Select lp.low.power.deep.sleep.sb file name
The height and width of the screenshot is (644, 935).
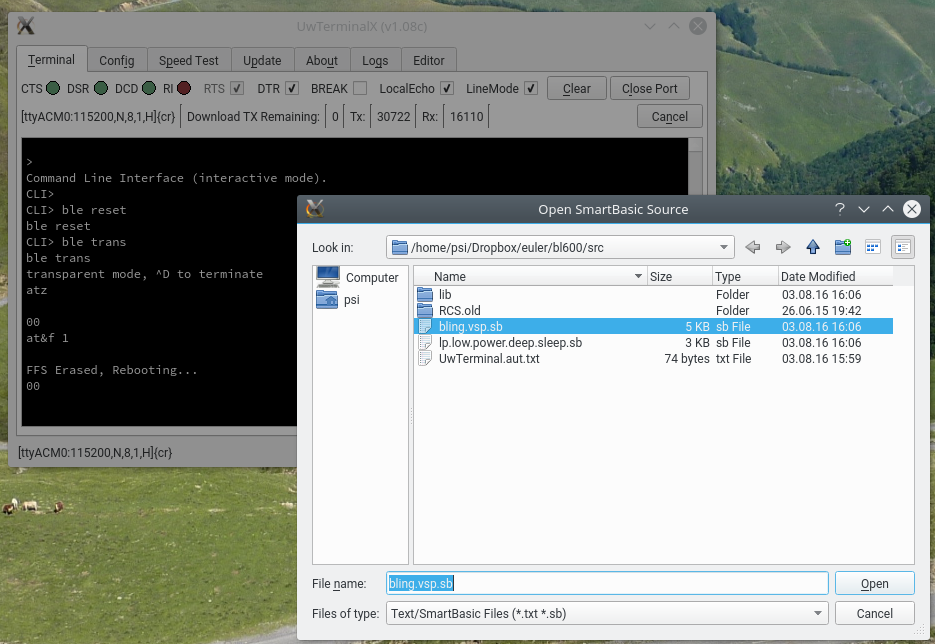click(510, 343)
